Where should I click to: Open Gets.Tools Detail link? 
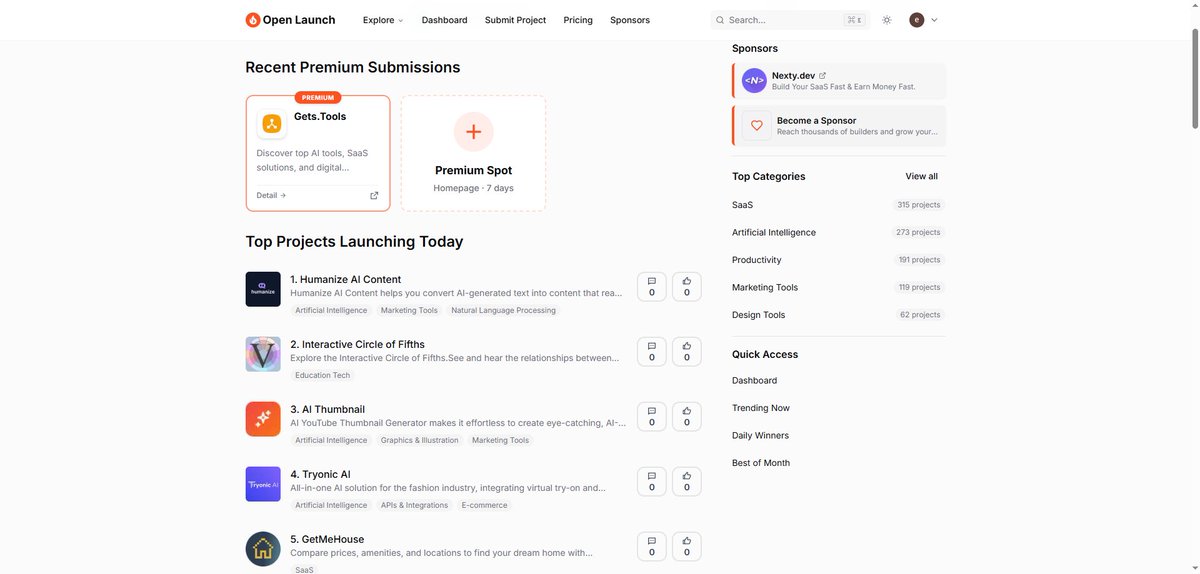[271, 195]
